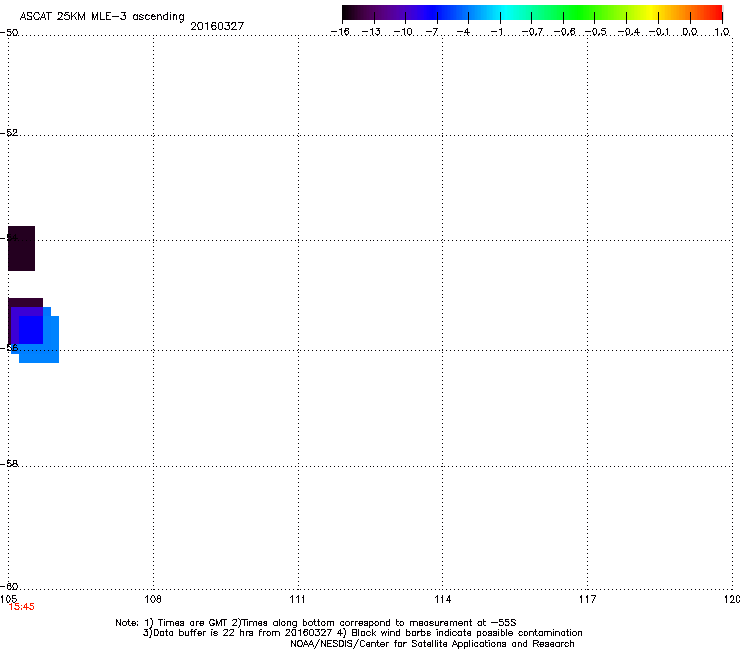
Task: Click the red end of the color scale
Action: (713, 12)
